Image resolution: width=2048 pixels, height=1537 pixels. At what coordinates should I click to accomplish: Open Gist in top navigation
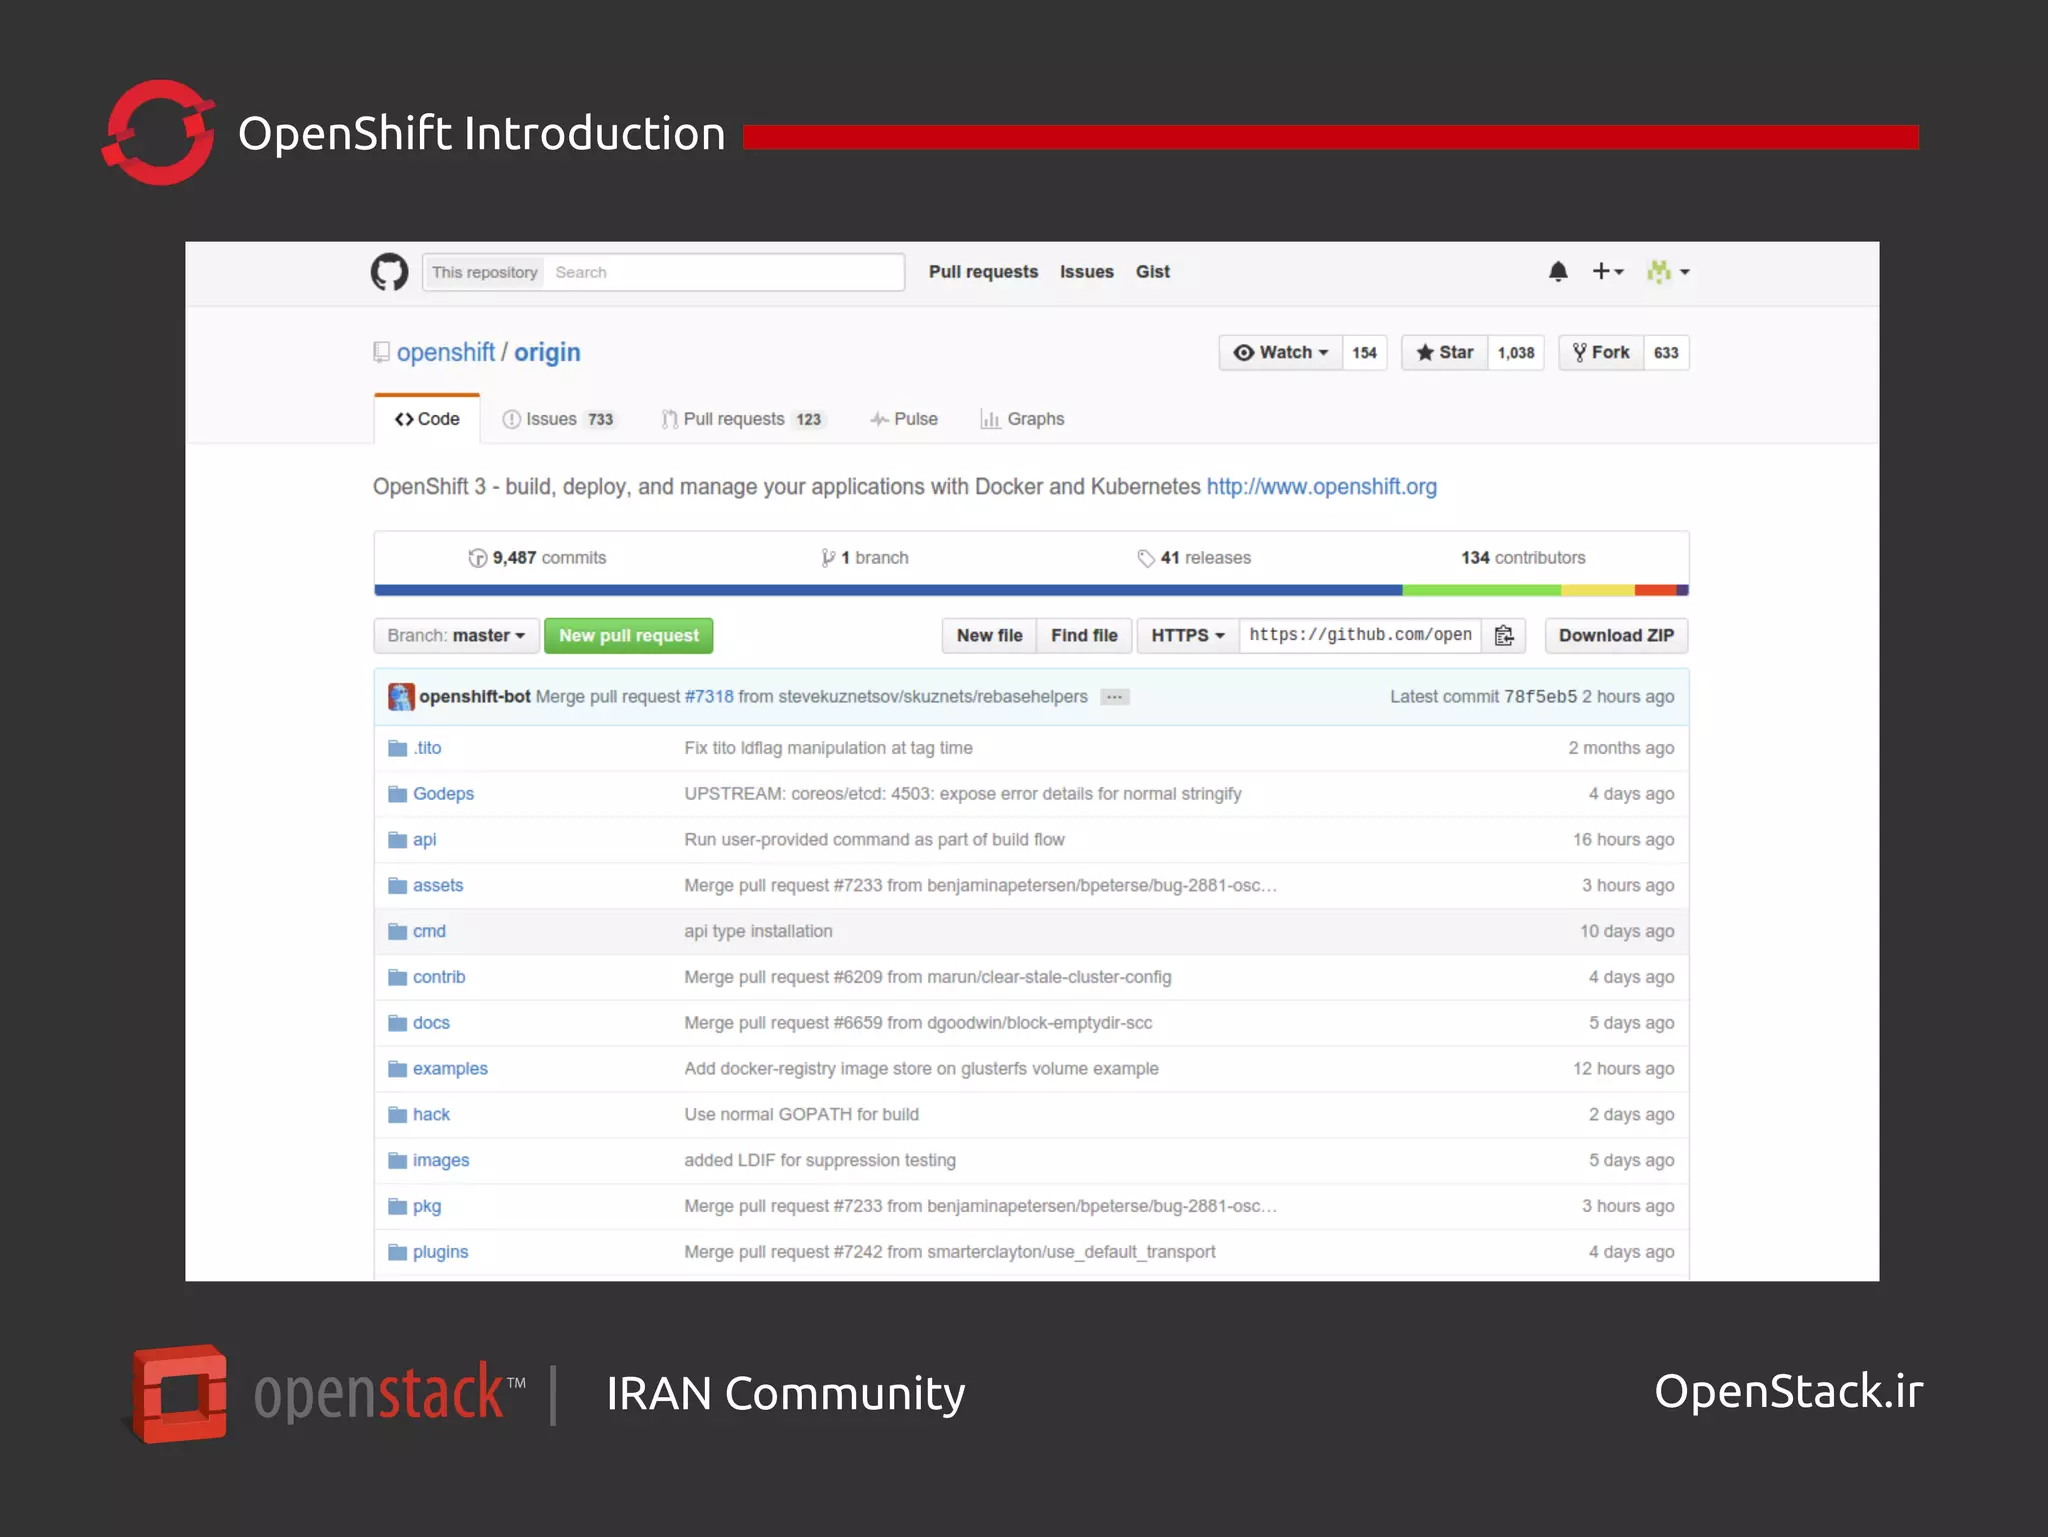point(1152,272)
